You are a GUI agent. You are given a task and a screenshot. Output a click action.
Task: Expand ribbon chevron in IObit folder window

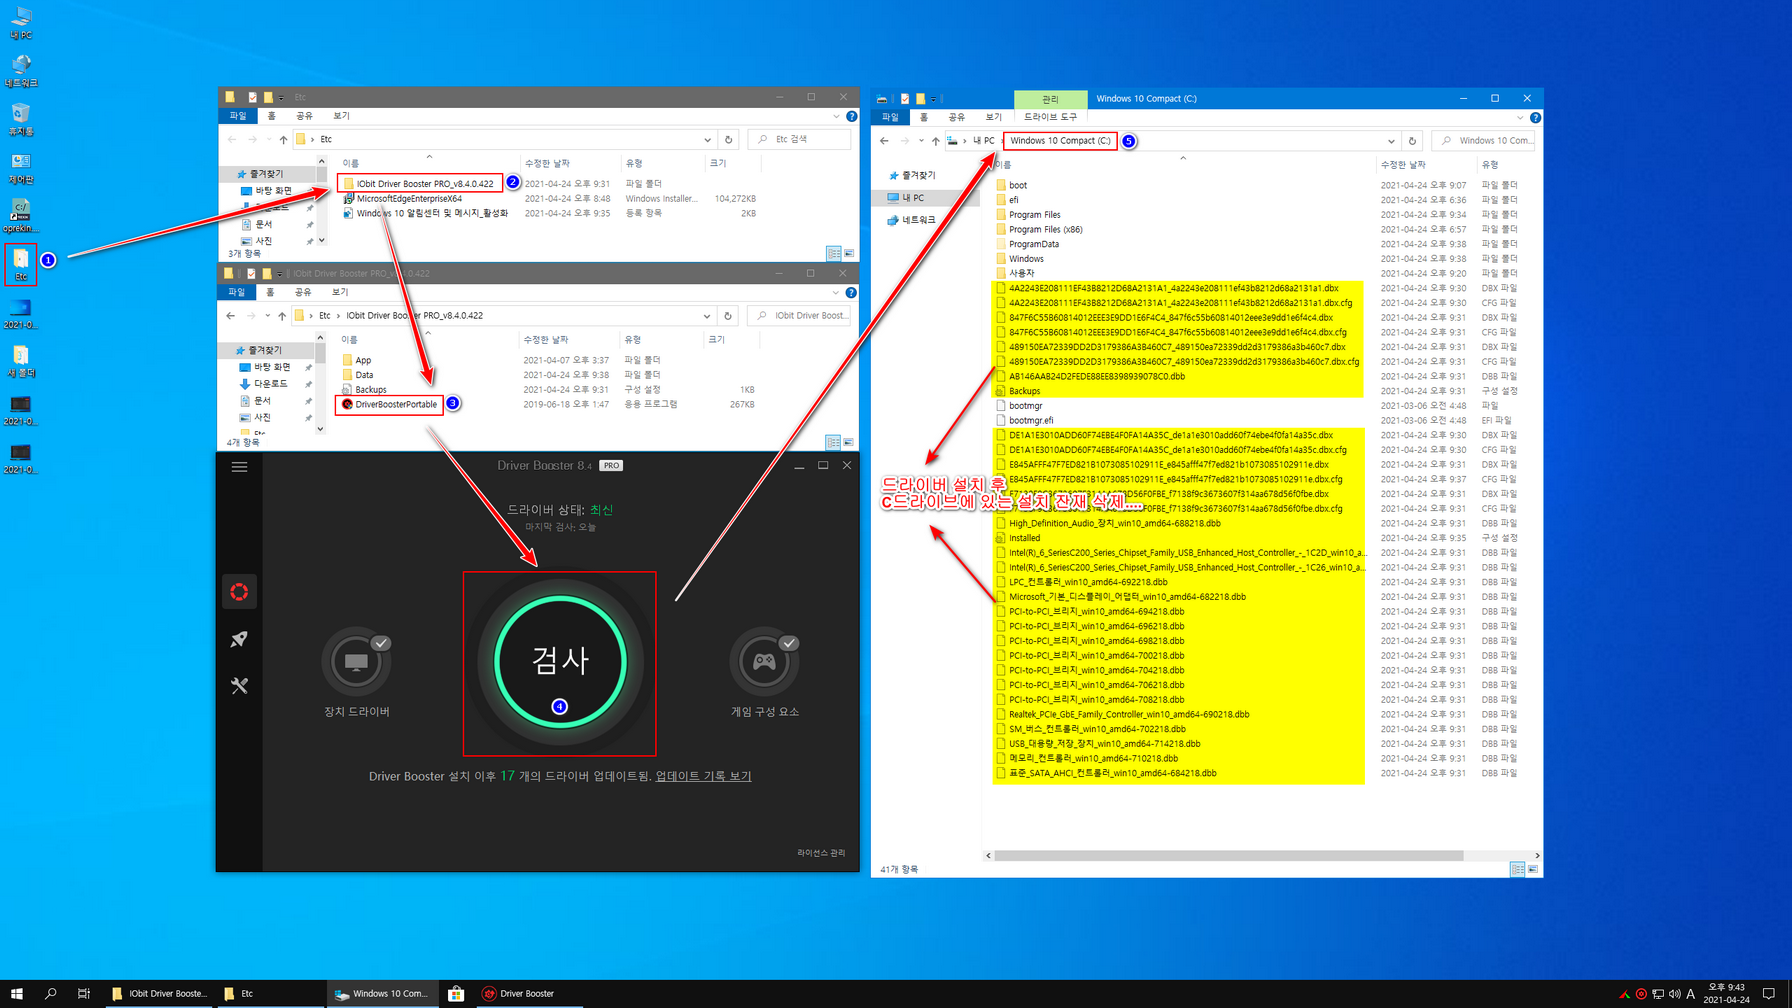(836, 292)
